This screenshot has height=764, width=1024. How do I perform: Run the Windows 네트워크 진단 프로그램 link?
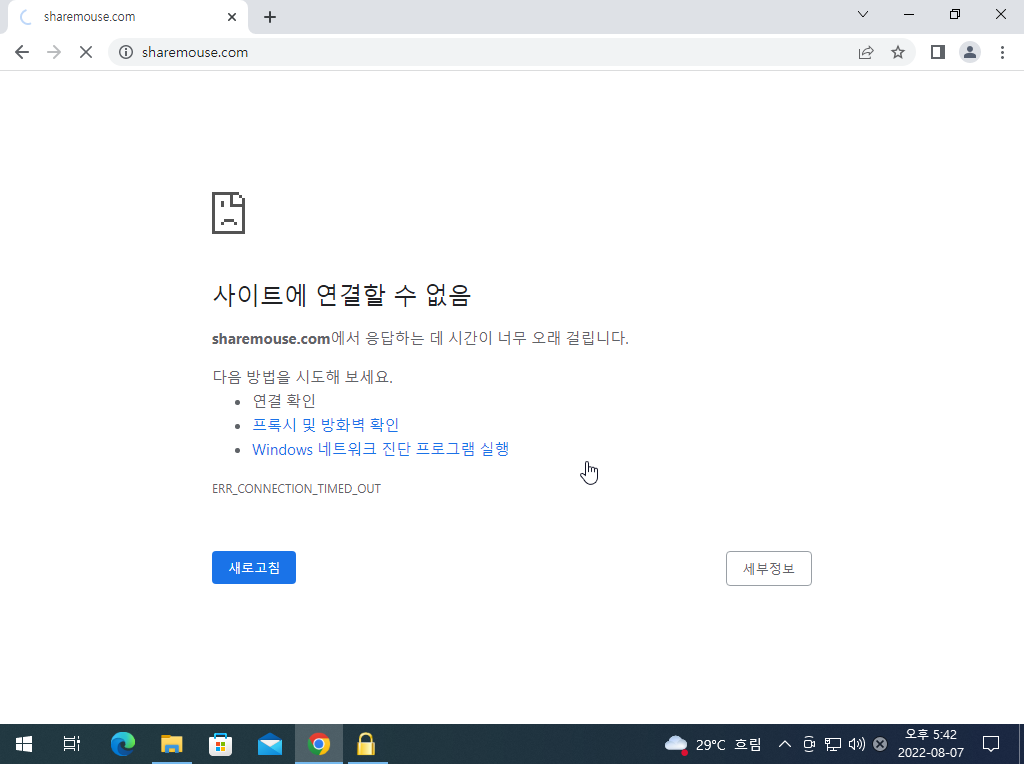380,449
